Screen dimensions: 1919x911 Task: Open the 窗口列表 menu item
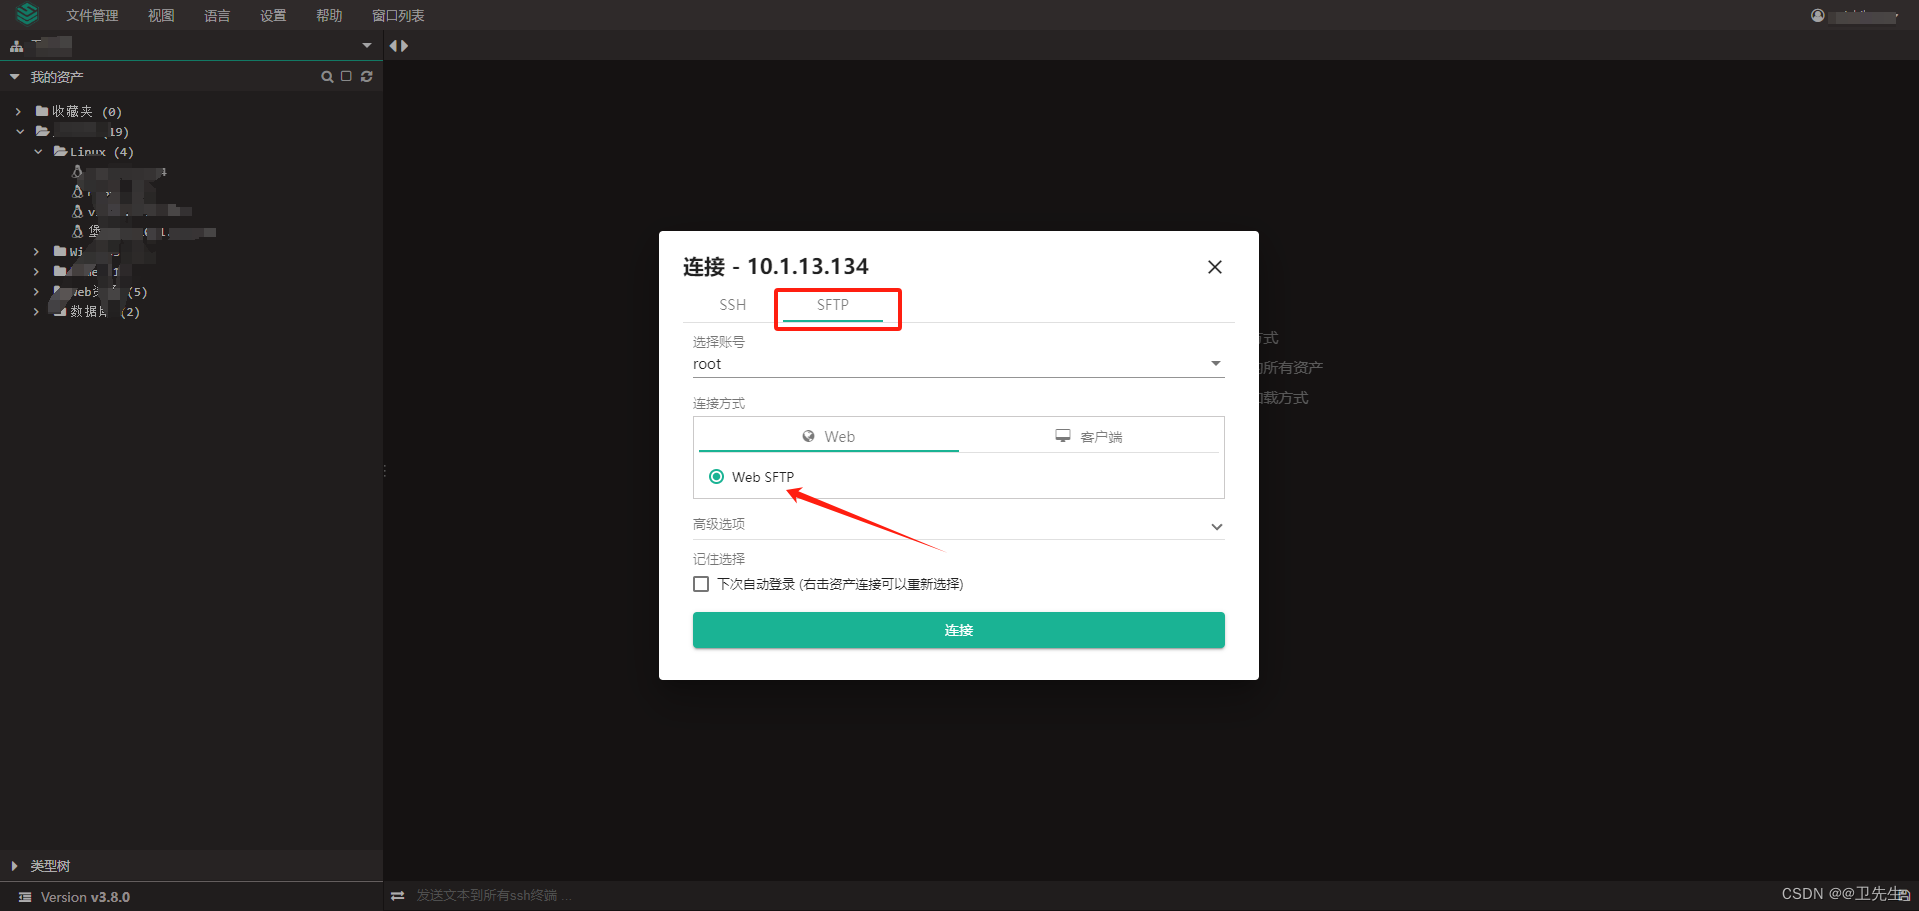point(397,14)
